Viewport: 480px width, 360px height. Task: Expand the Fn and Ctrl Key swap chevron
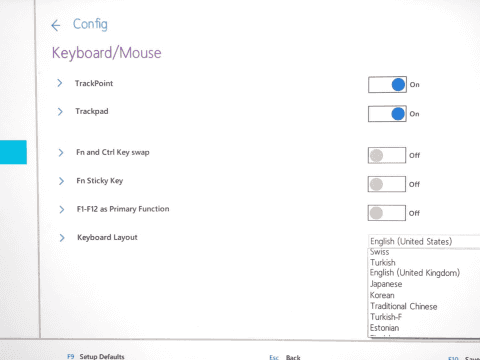(x=61, y=153)
